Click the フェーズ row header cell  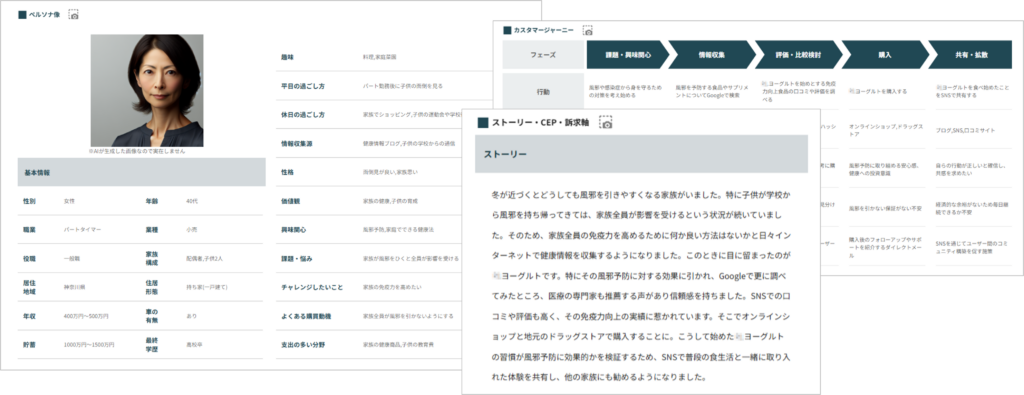pos(543,55)
